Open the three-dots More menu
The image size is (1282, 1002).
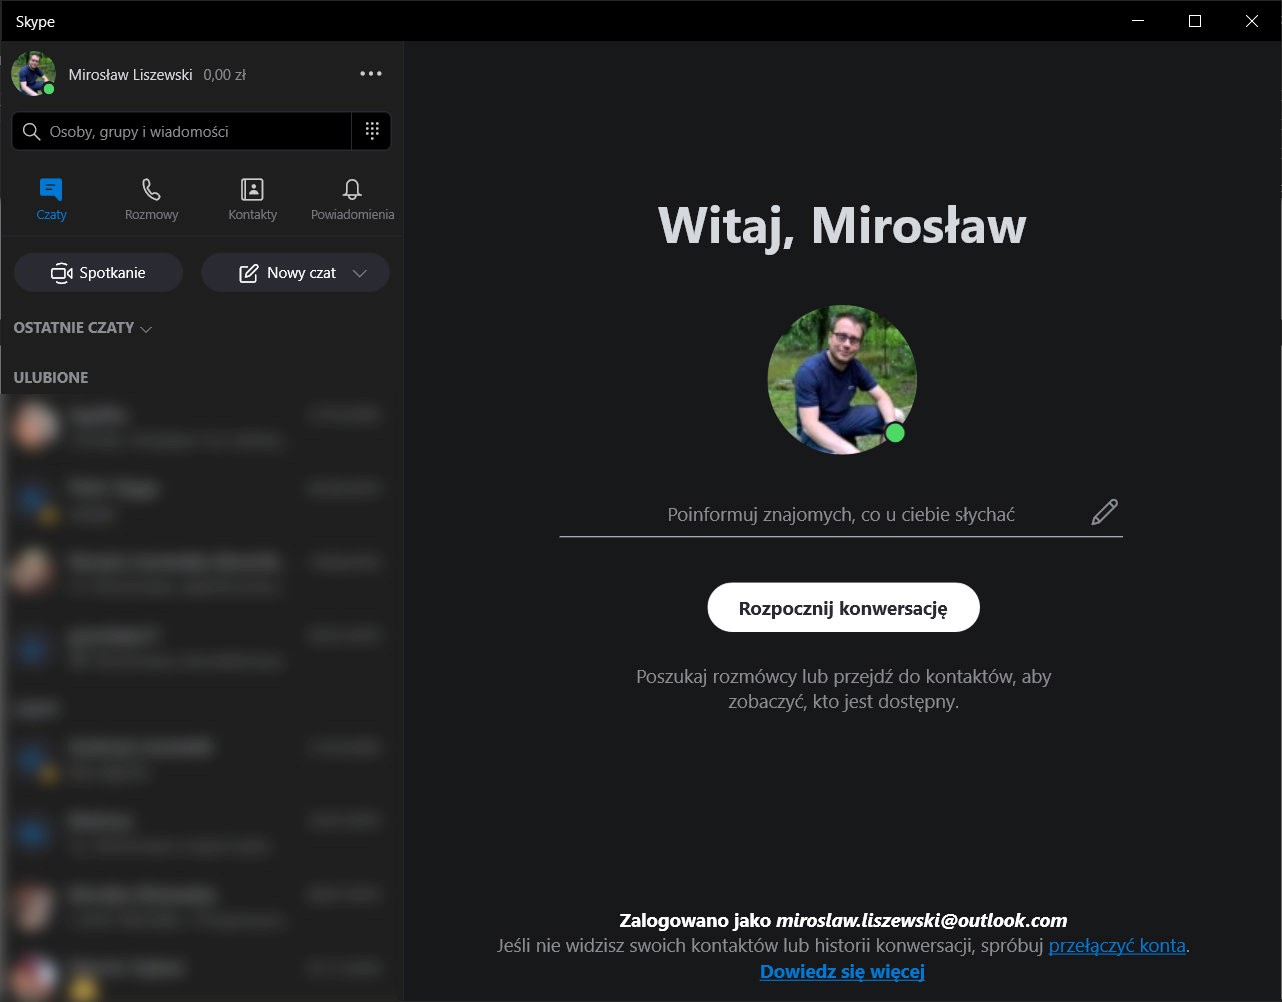(371, 74)
